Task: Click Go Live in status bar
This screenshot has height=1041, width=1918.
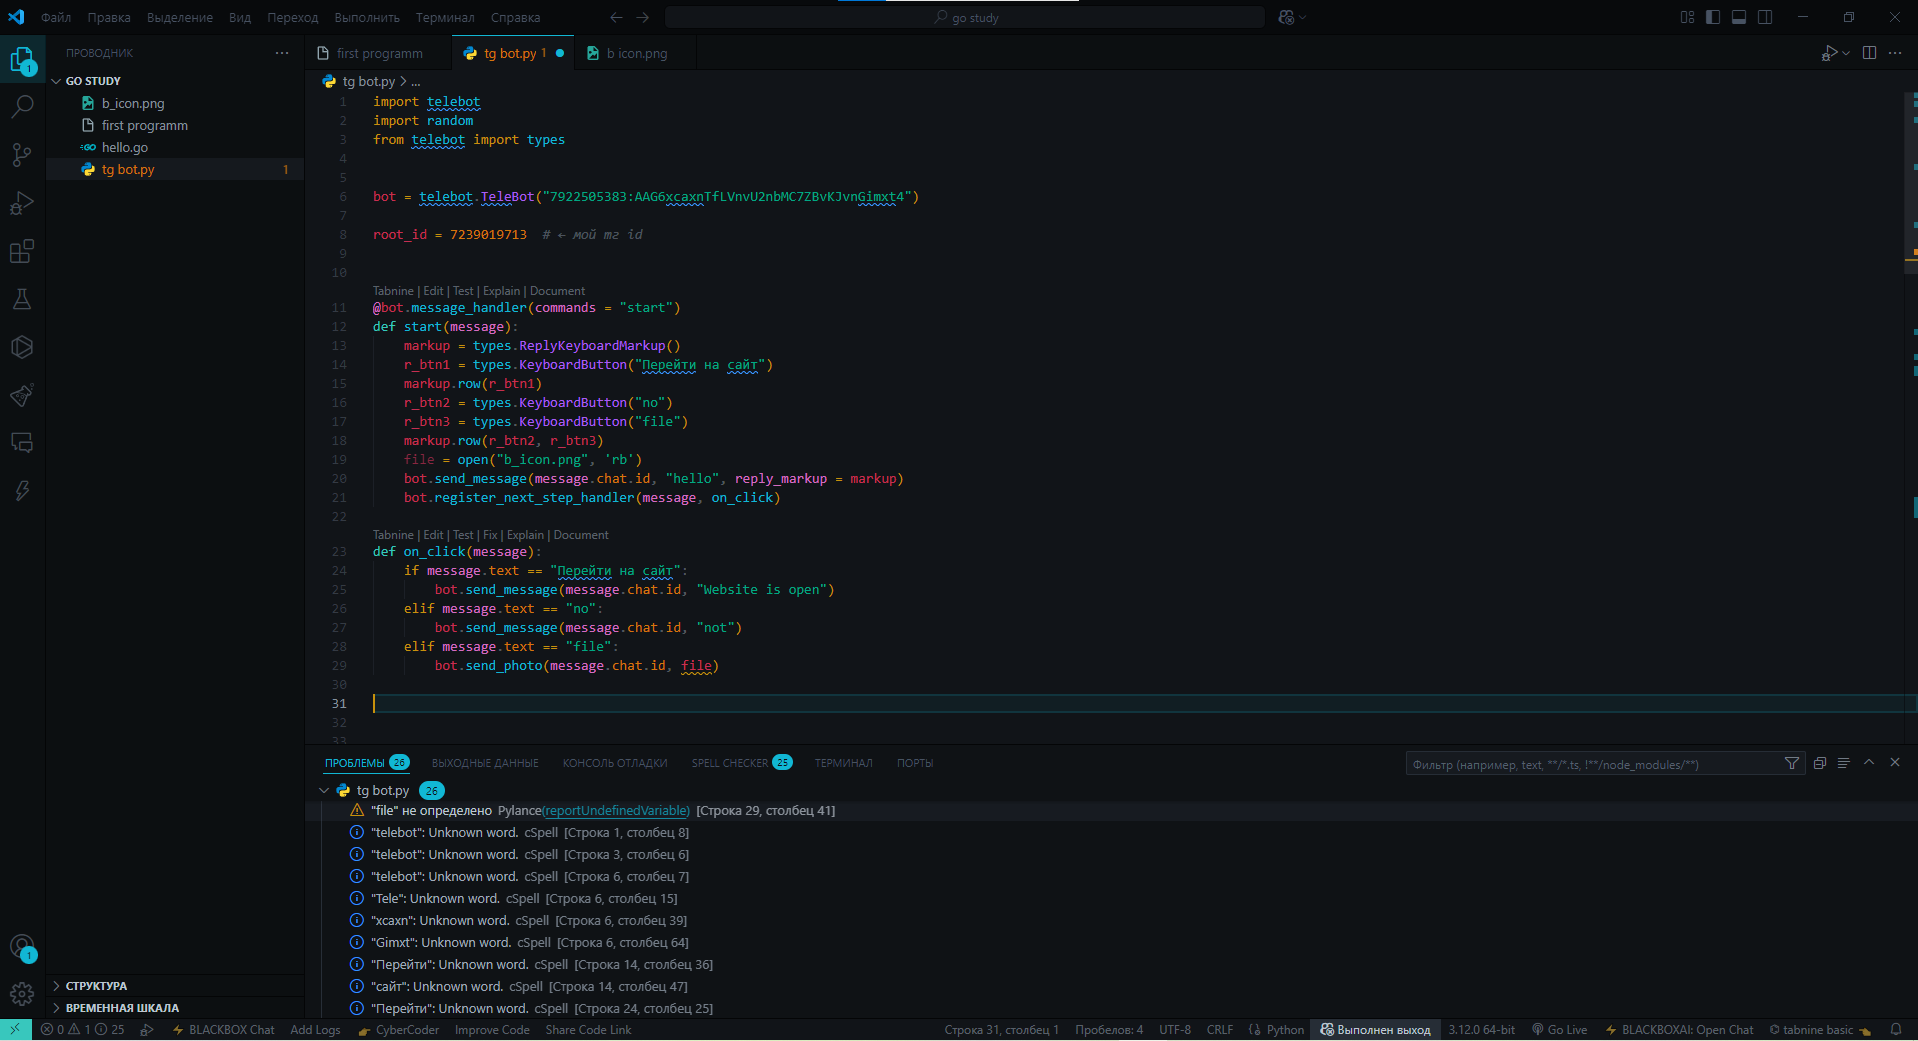Action: (x=1559, y=1029)
